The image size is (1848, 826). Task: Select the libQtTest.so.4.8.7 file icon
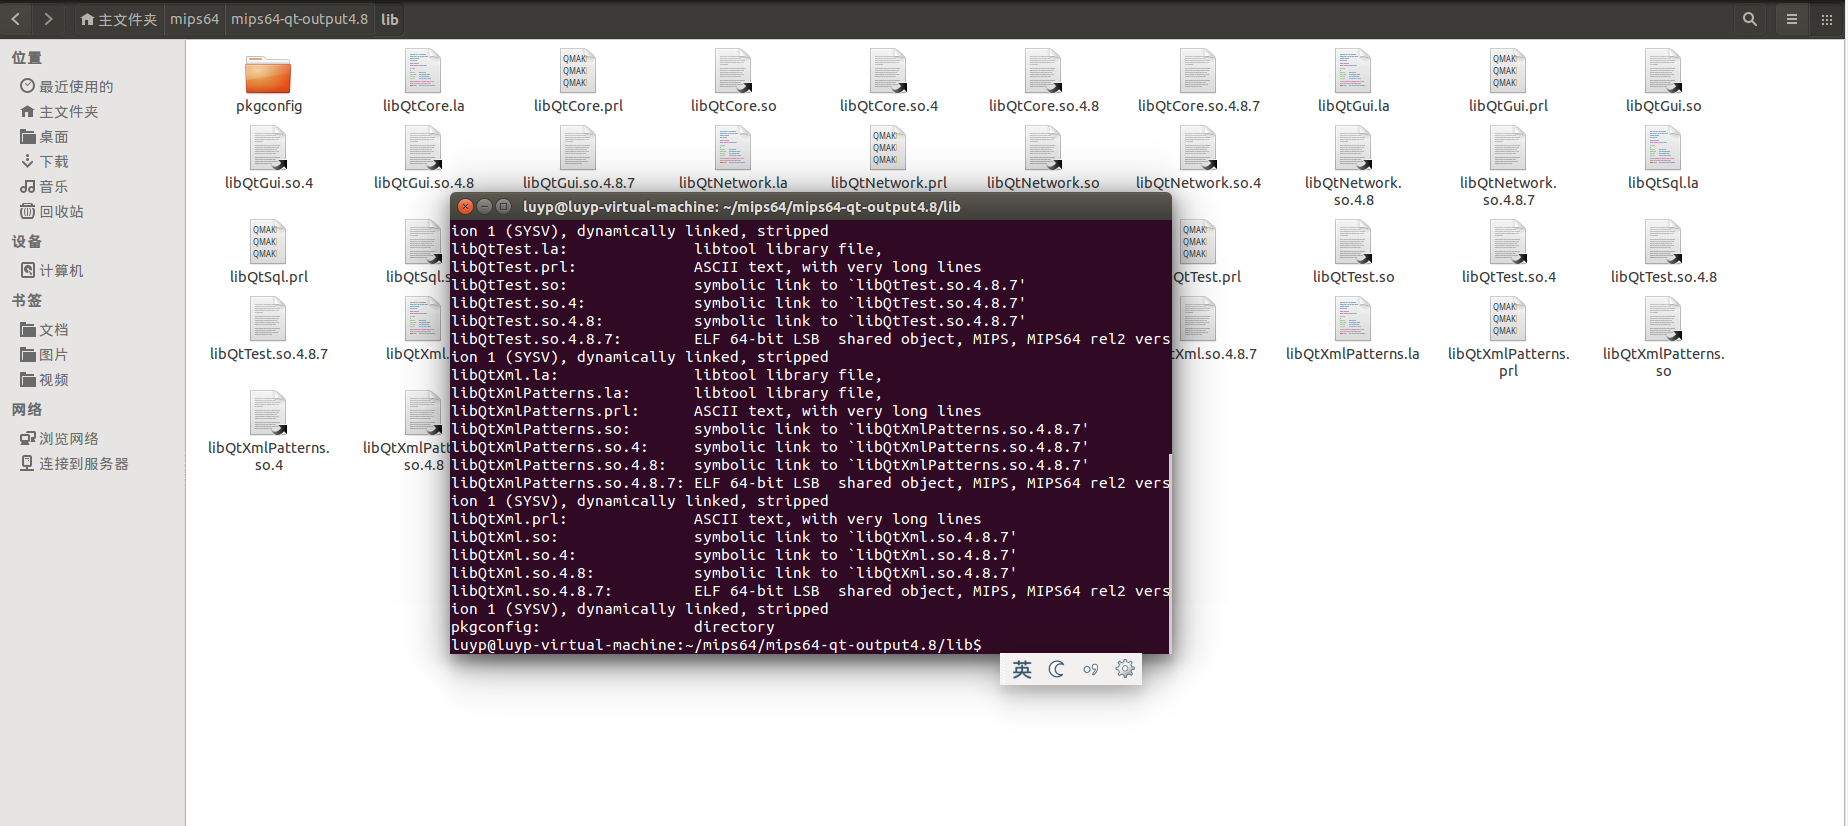coord(268,319)
